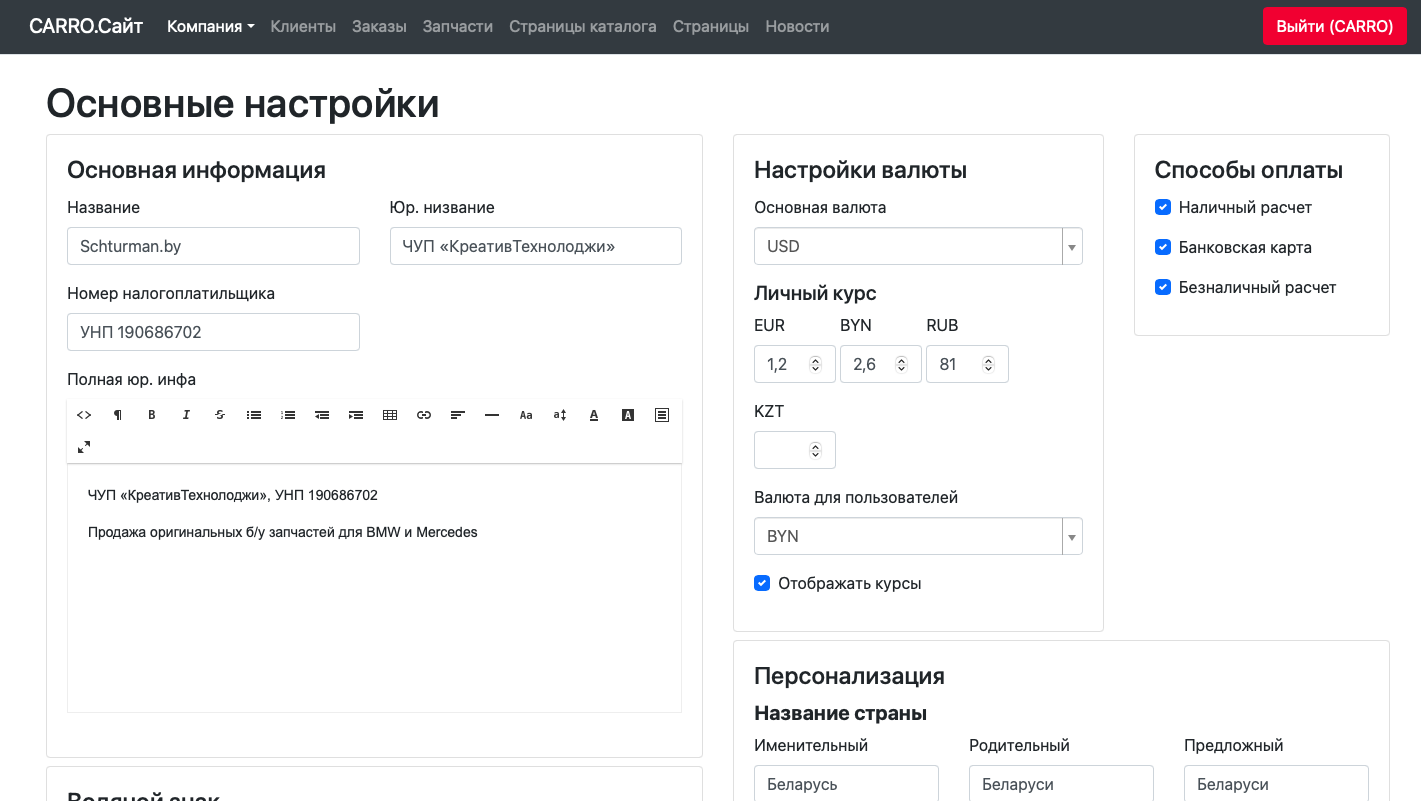Toggle bold formatting in the editor
Screen dimensions: 1421x801
[x=152, y=415]
